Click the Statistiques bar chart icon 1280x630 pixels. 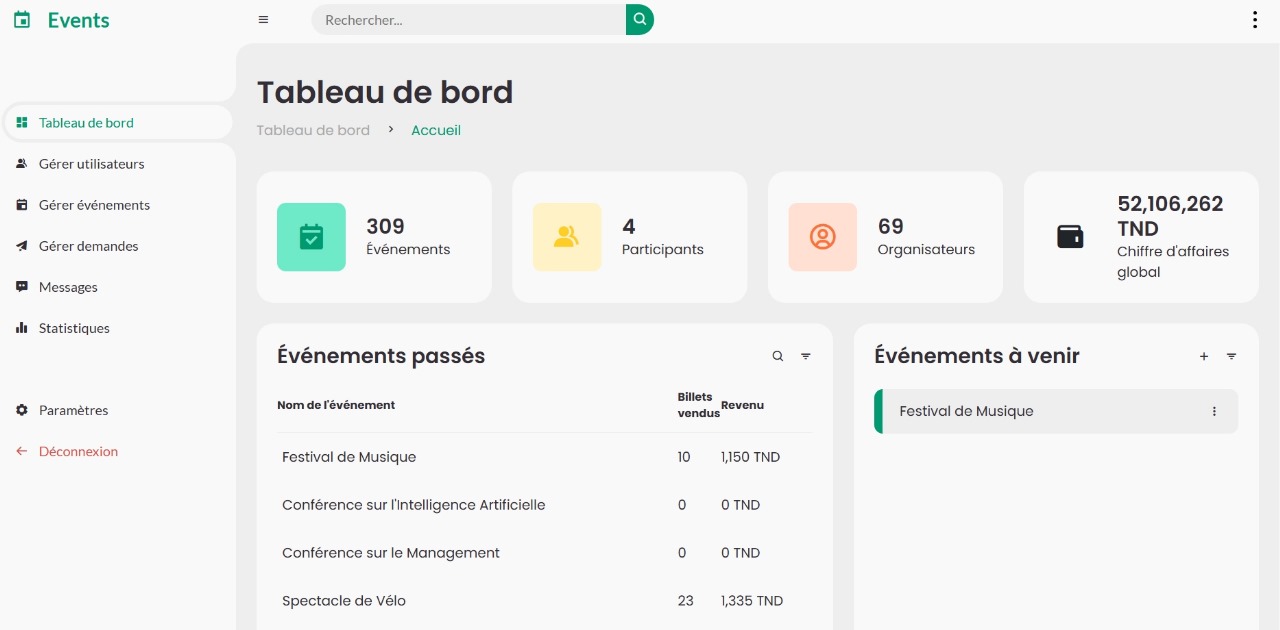pos(22,328)
